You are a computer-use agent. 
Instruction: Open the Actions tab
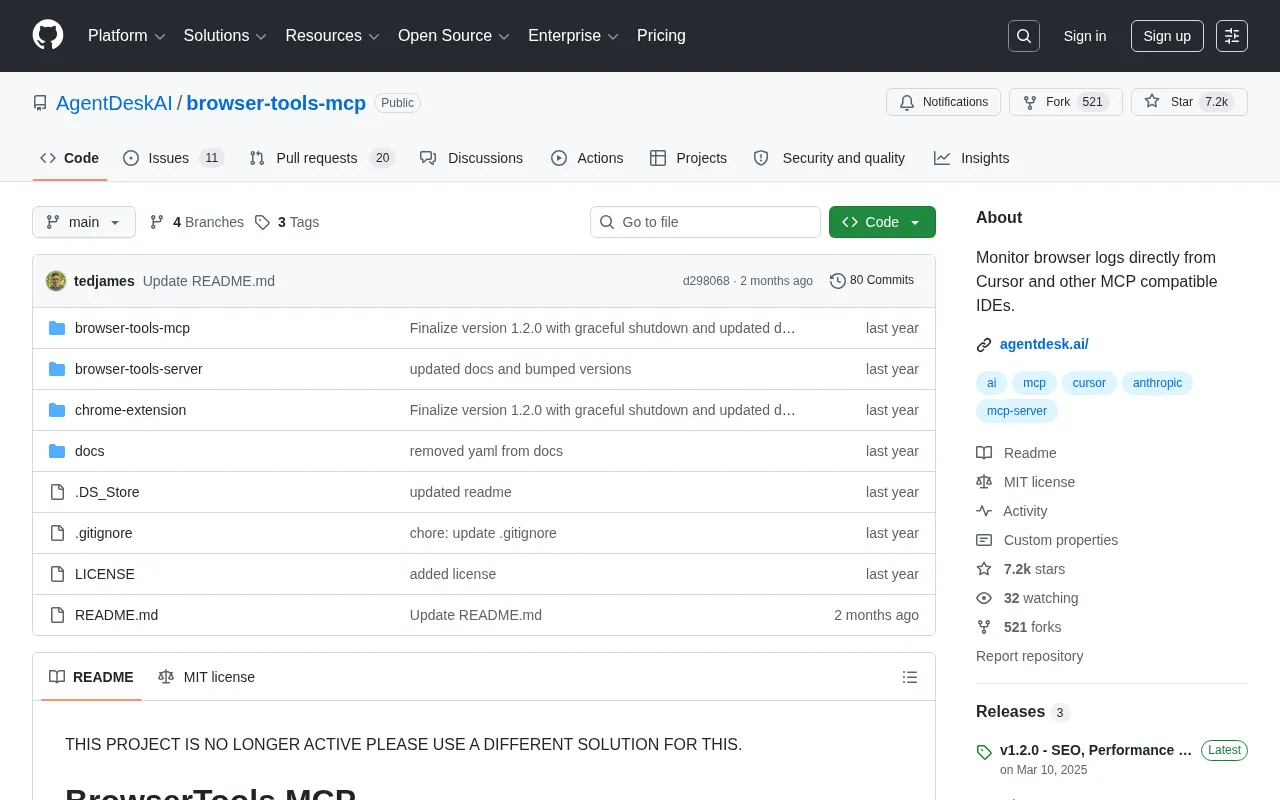[x=587, y=158]
